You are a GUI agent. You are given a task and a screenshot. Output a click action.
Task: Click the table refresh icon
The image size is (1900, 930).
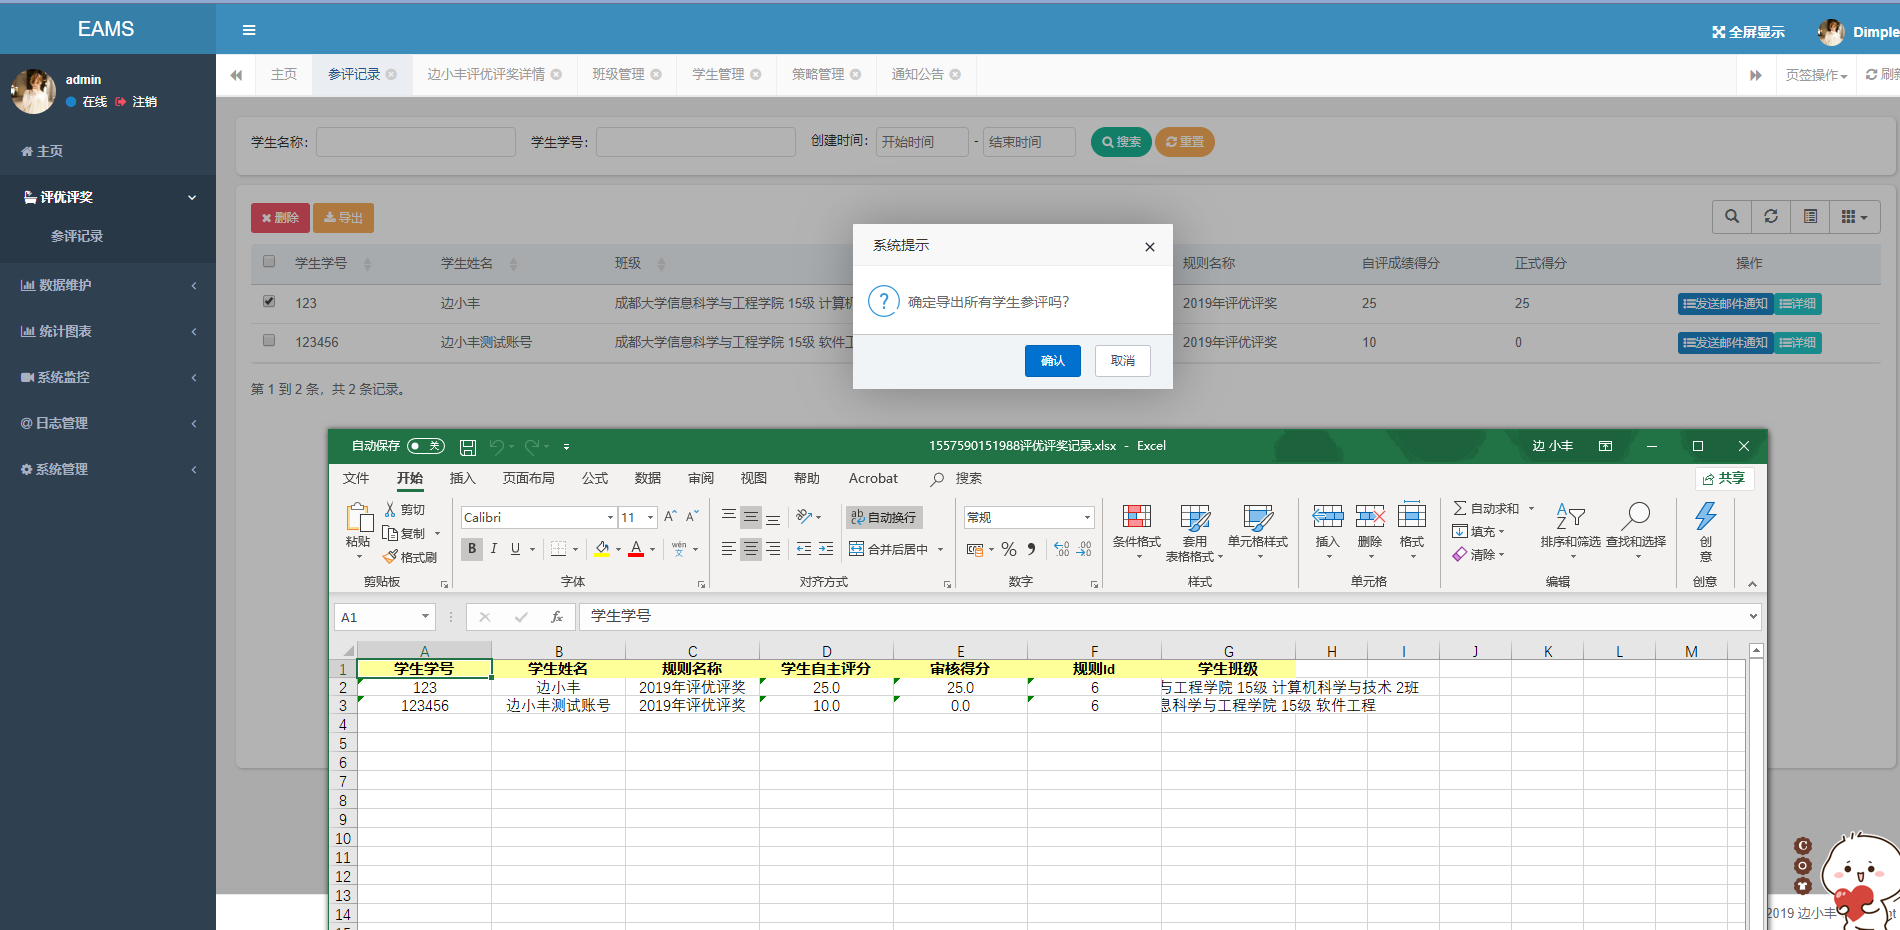(x=1771, y=216)
